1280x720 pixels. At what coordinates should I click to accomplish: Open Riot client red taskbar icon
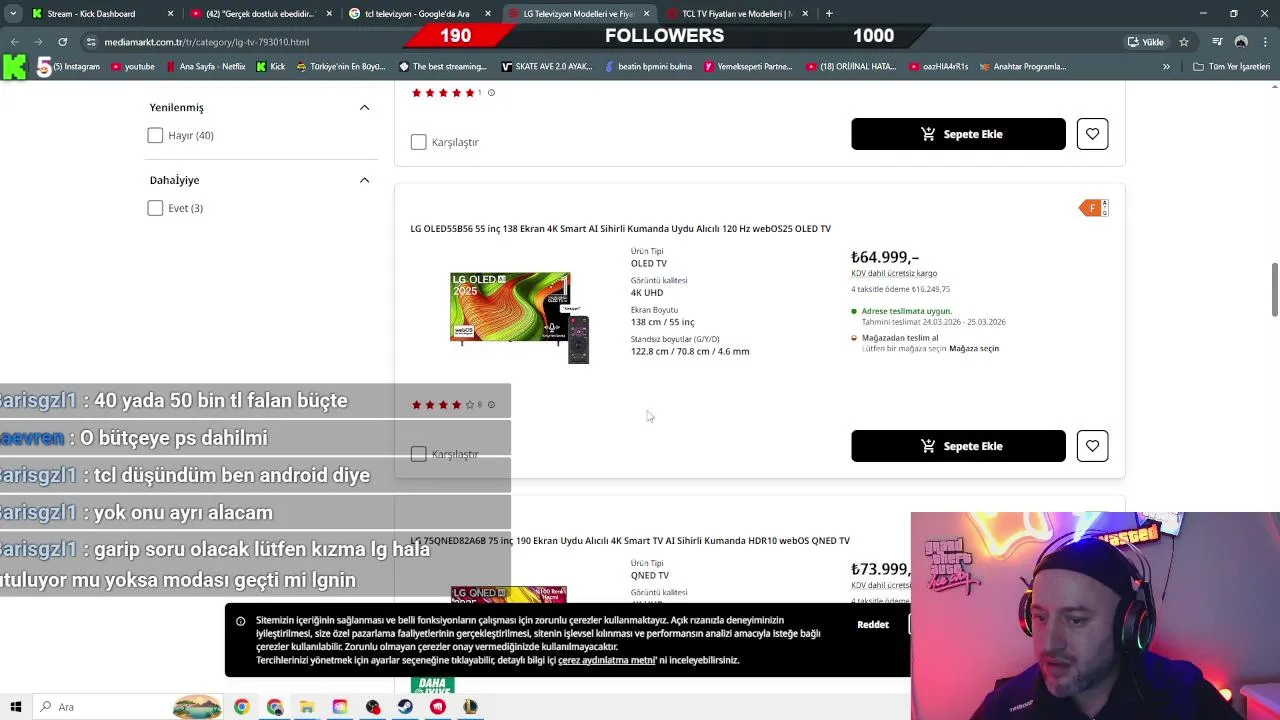[x=438, y=707]
